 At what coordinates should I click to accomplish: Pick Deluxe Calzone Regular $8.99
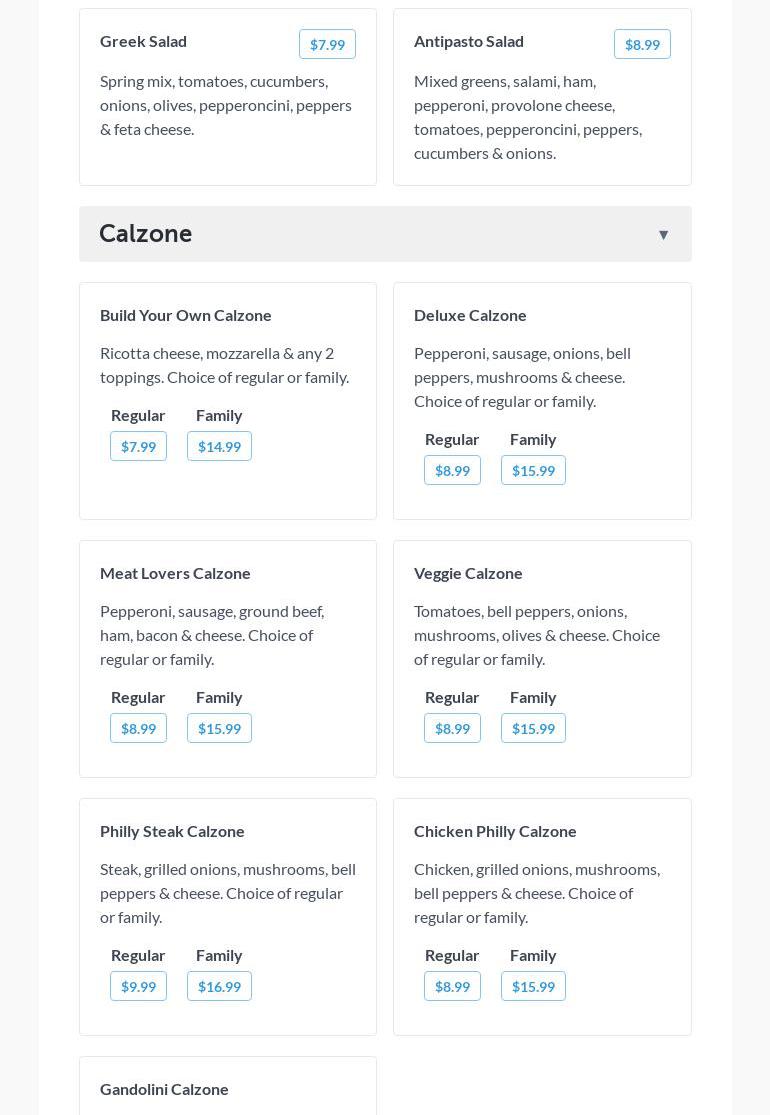452,470
